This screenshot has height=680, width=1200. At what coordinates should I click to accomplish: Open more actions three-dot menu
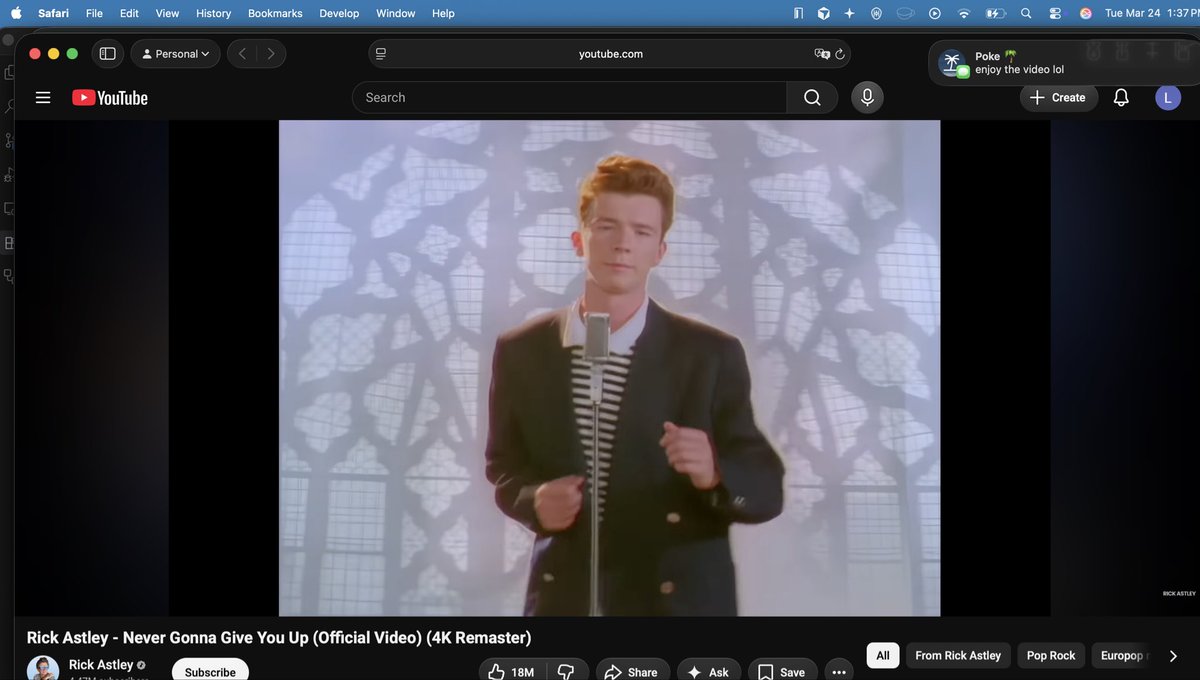click(x=840, y=672)
